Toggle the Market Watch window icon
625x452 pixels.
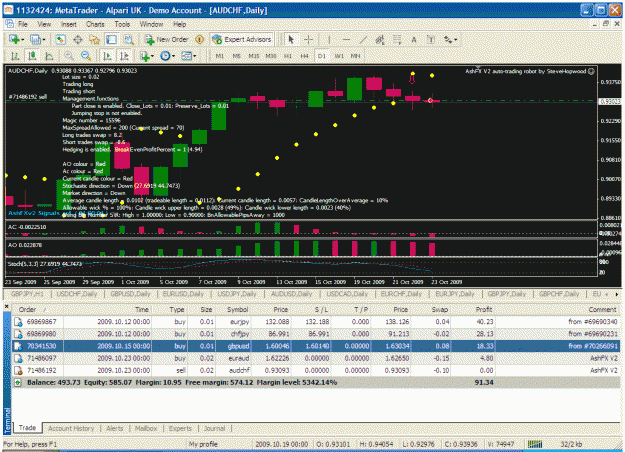pos(60,39)
